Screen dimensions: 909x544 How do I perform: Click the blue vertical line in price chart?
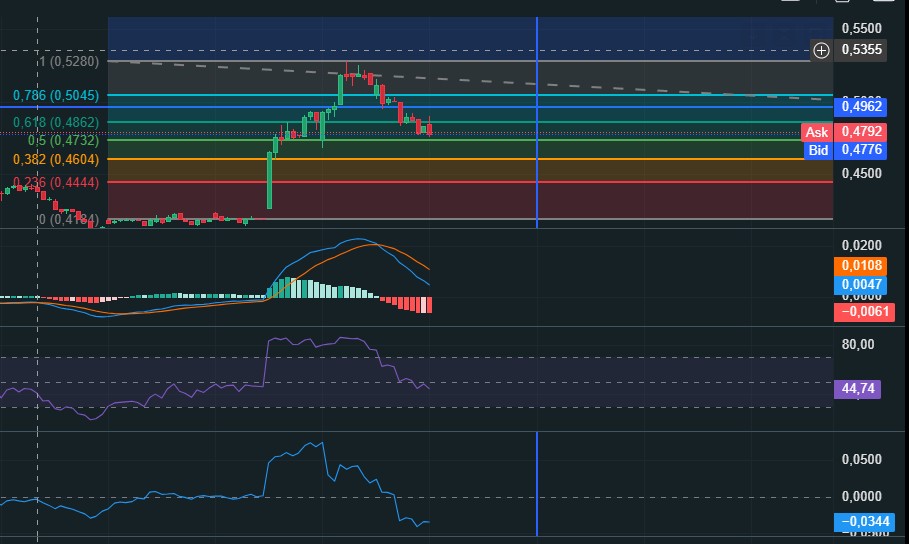click(x=537, y=122)
